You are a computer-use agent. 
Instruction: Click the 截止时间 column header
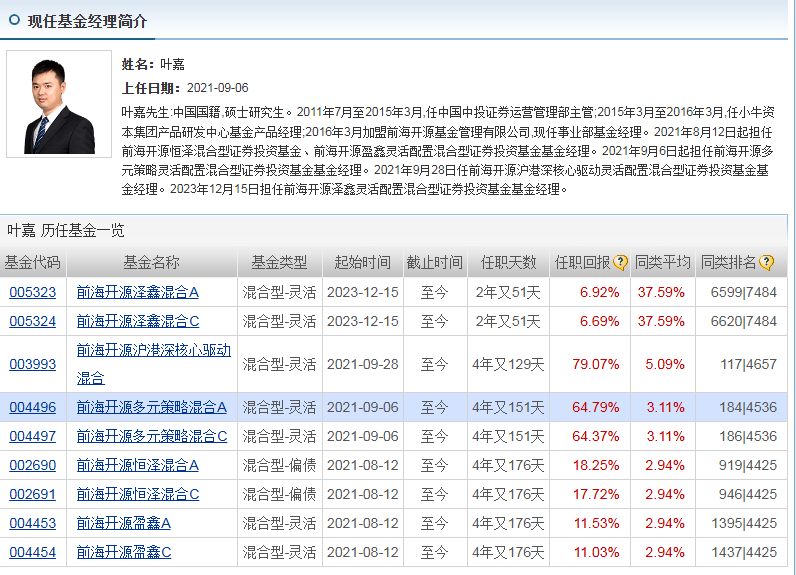point(435,262)
